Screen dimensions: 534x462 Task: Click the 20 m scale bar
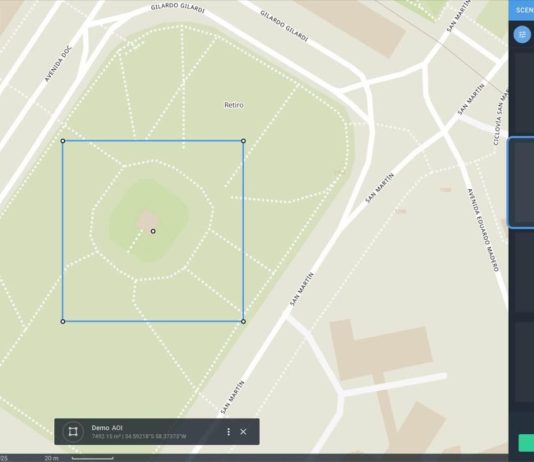(x=92, y=458)
